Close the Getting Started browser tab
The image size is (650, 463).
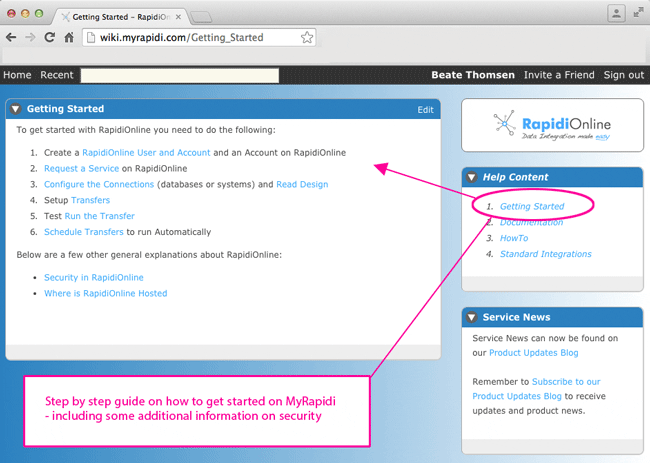click(x=178, y=17)
